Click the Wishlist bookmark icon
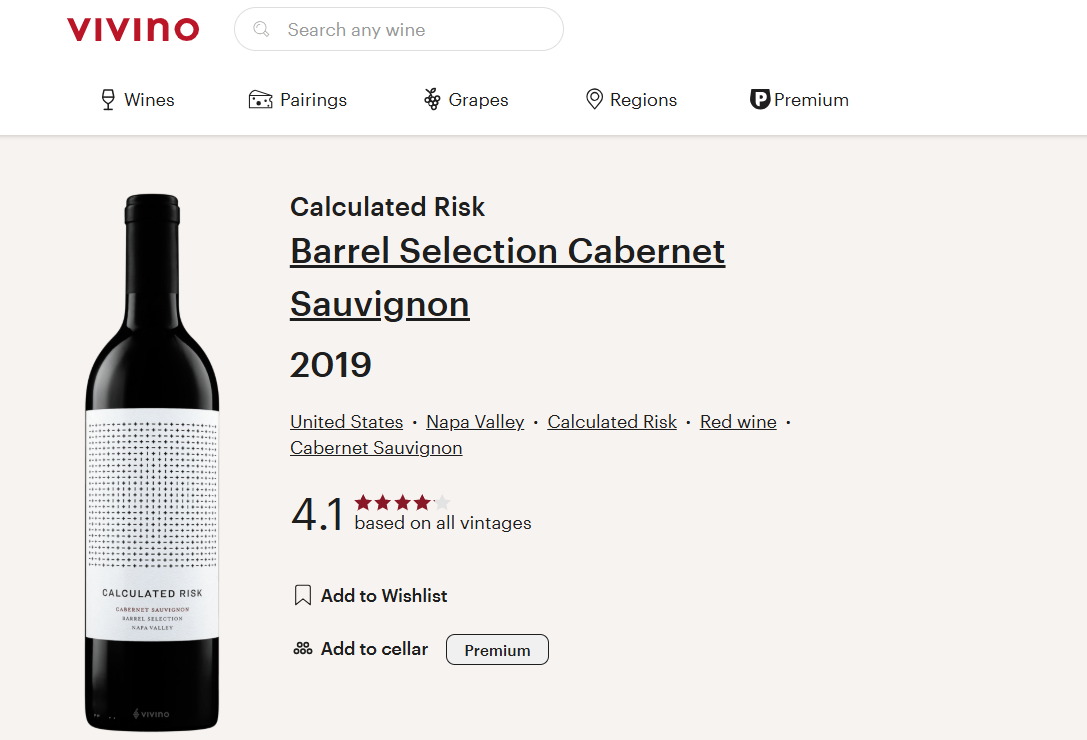Screen dimensions: 1087x740 pos(303,596)
